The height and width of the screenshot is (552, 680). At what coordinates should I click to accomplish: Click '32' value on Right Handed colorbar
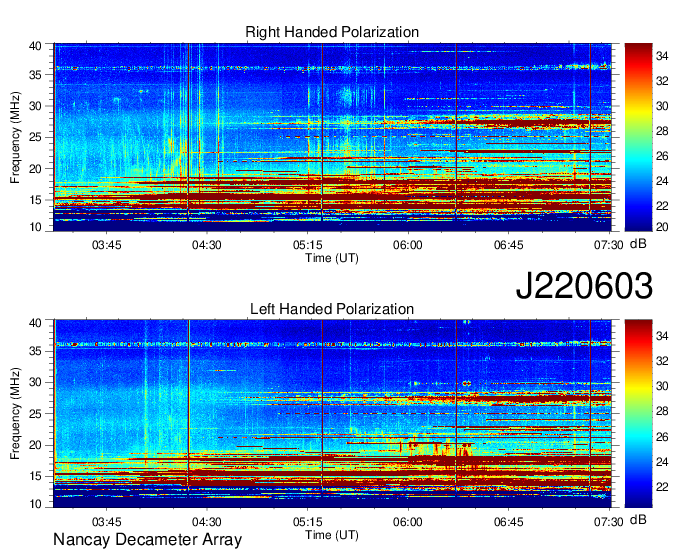(662, 81)
